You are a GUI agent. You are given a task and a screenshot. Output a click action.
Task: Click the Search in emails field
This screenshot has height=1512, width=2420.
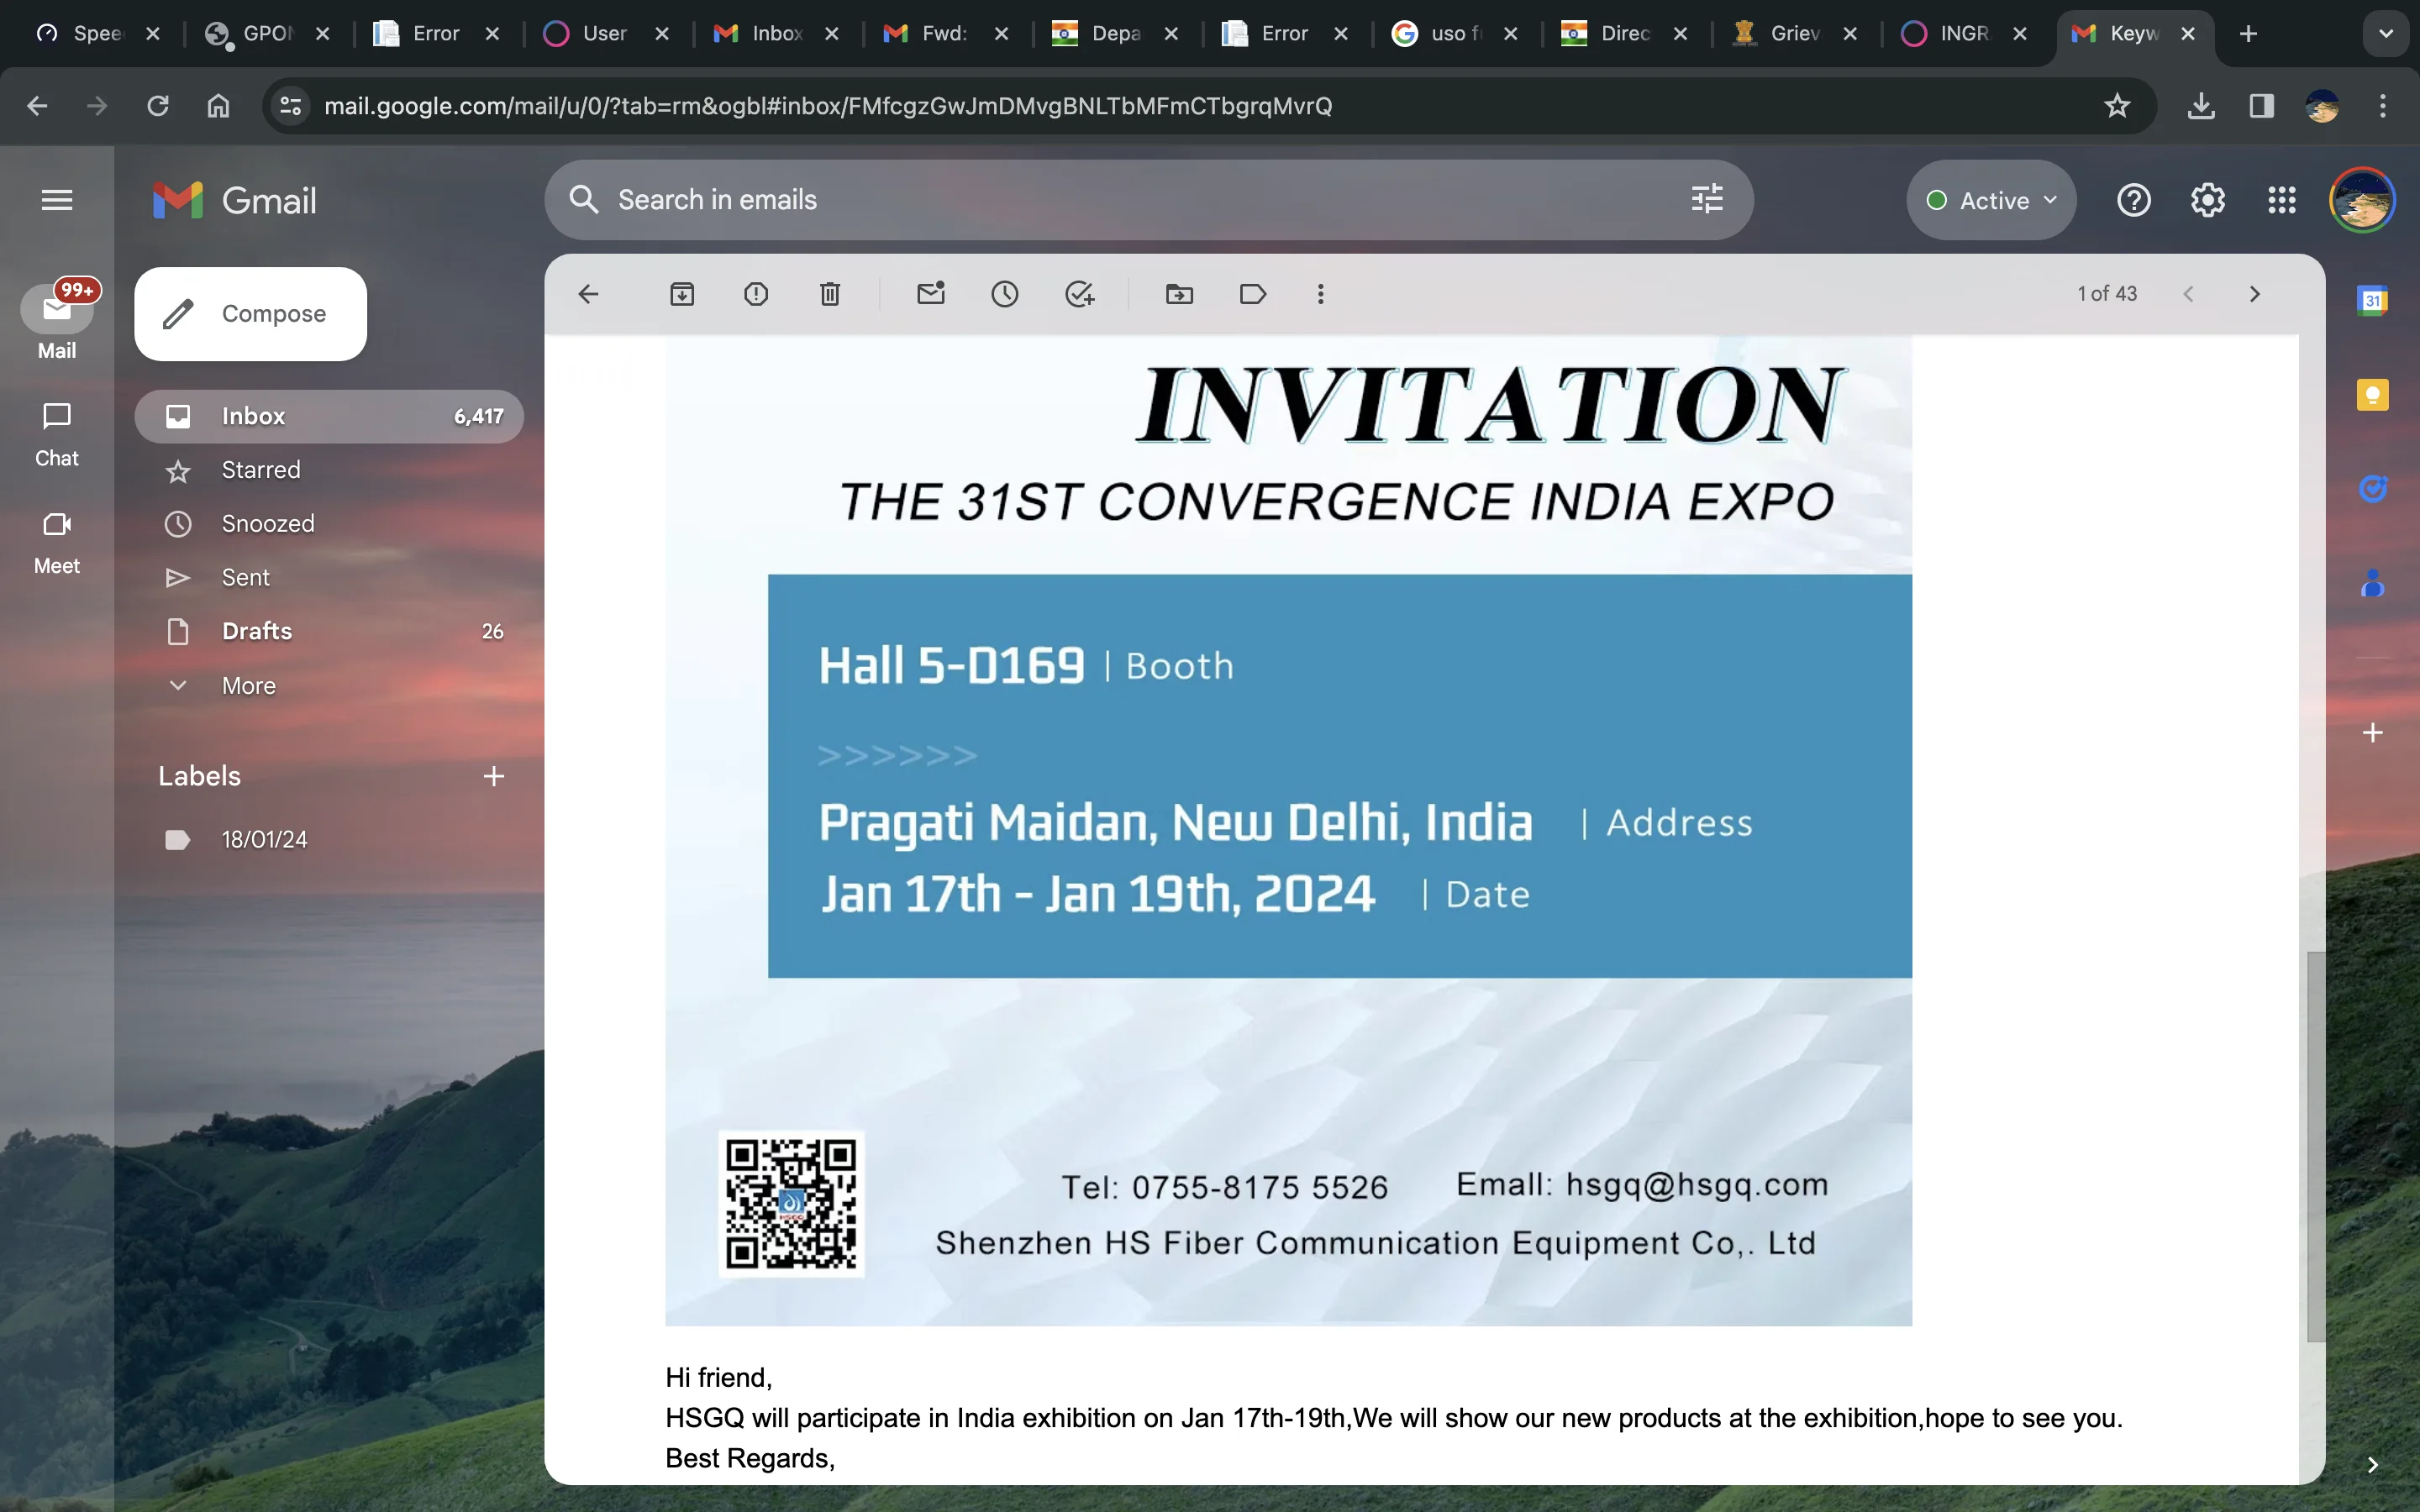tap(1100, 200)
